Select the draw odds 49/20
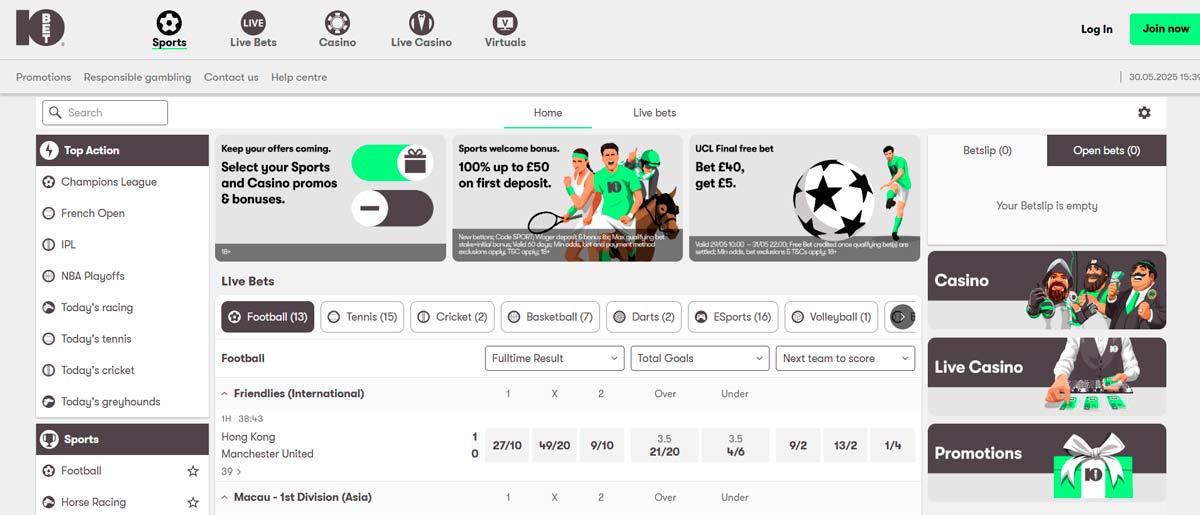This screenshot has height=515, width=1200. tap(554, 446)
